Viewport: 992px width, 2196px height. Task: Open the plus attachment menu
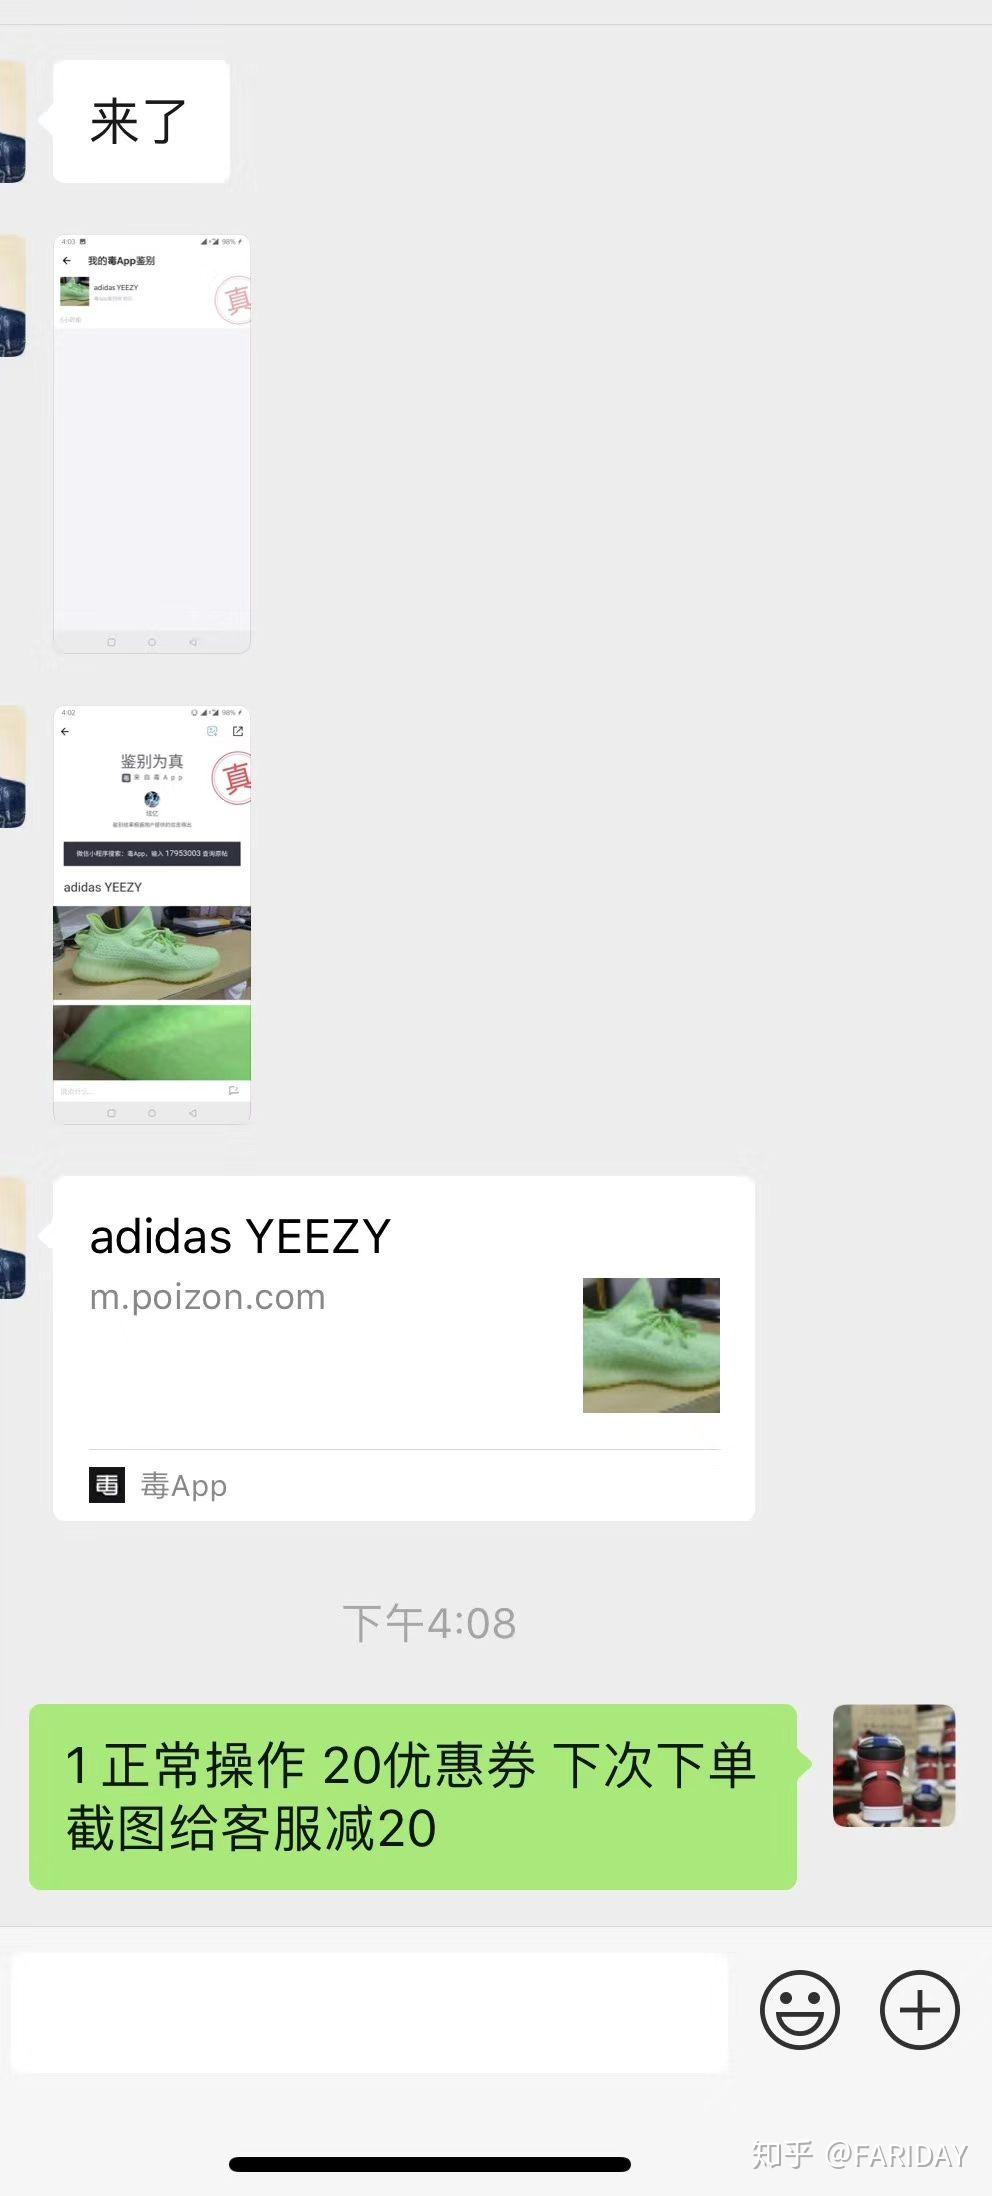(919, 2009)
